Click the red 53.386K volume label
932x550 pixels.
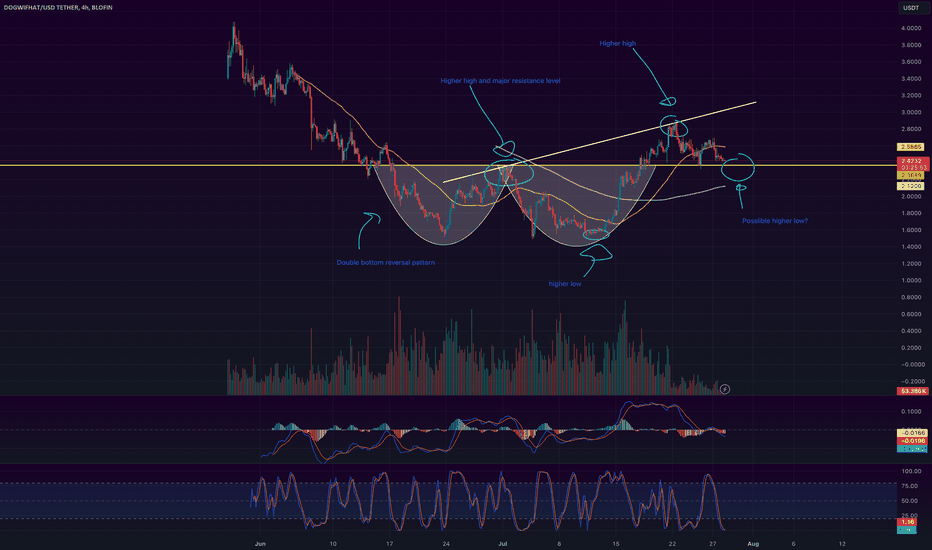tap(912, 391)
